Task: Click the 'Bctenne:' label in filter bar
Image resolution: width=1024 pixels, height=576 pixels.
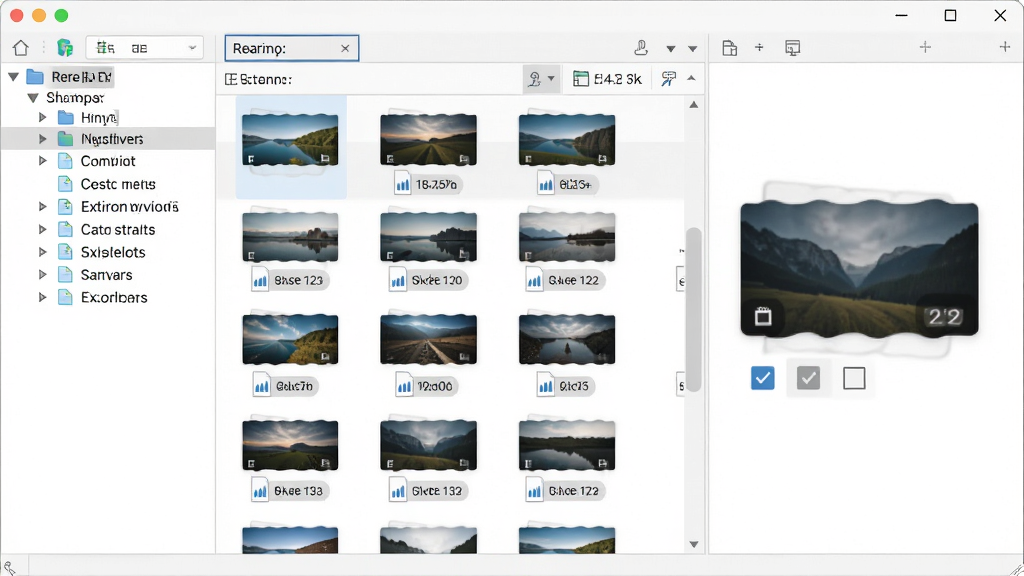Action: 266,79
